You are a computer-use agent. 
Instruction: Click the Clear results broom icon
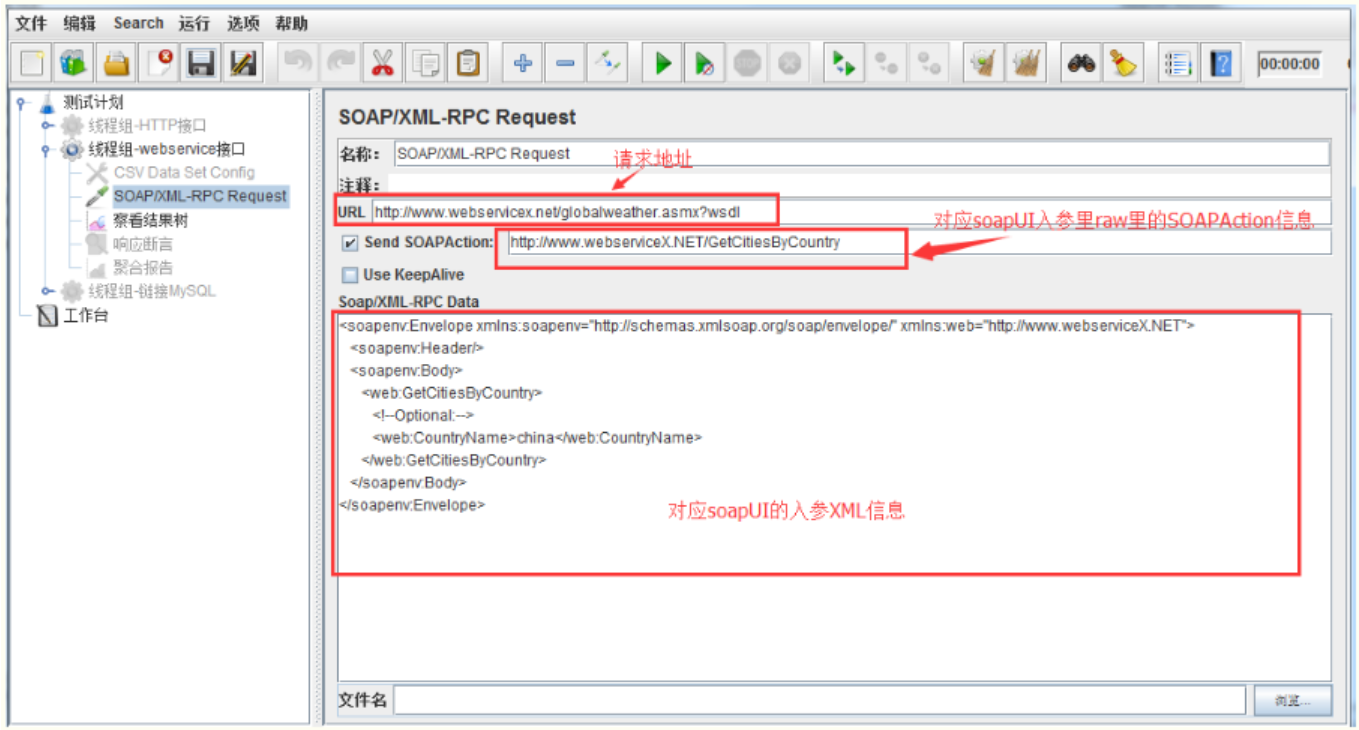tap(985, 64)
